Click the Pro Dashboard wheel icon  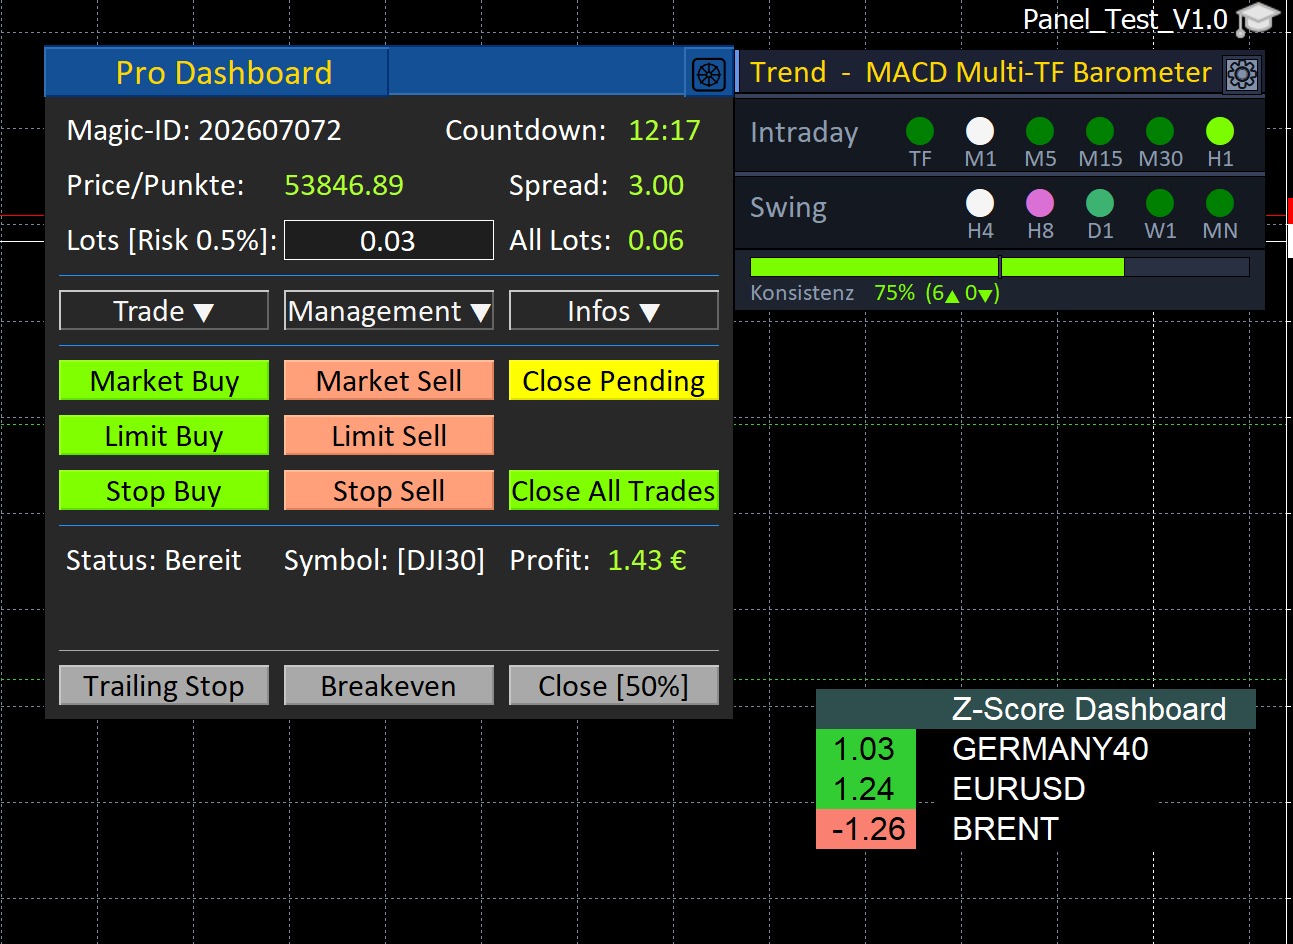(x=709, y=74)
